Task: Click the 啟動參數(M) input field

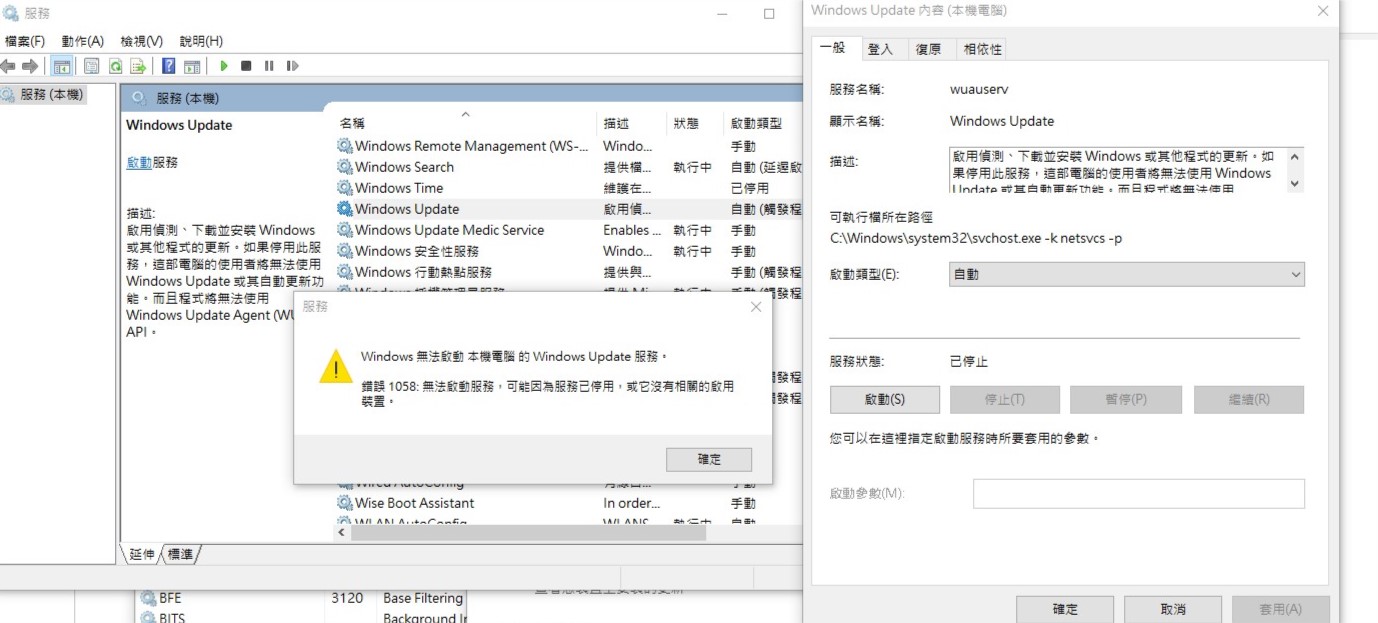Action: 1139,493
